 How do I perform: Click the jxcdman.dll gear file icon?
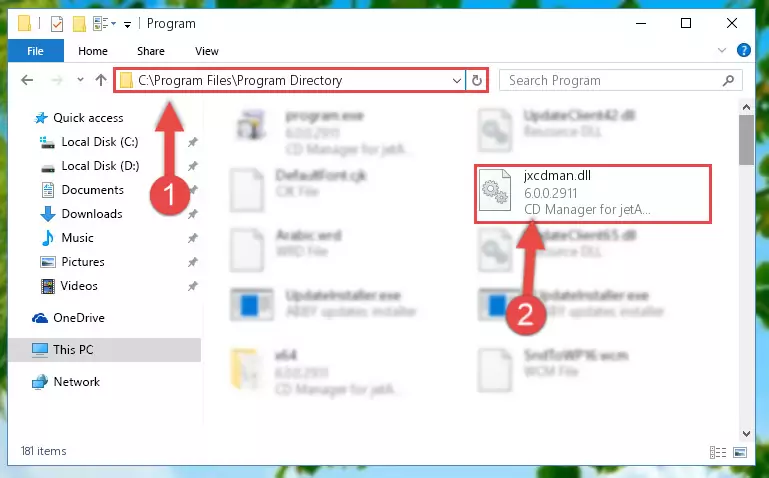click(494, 191)
